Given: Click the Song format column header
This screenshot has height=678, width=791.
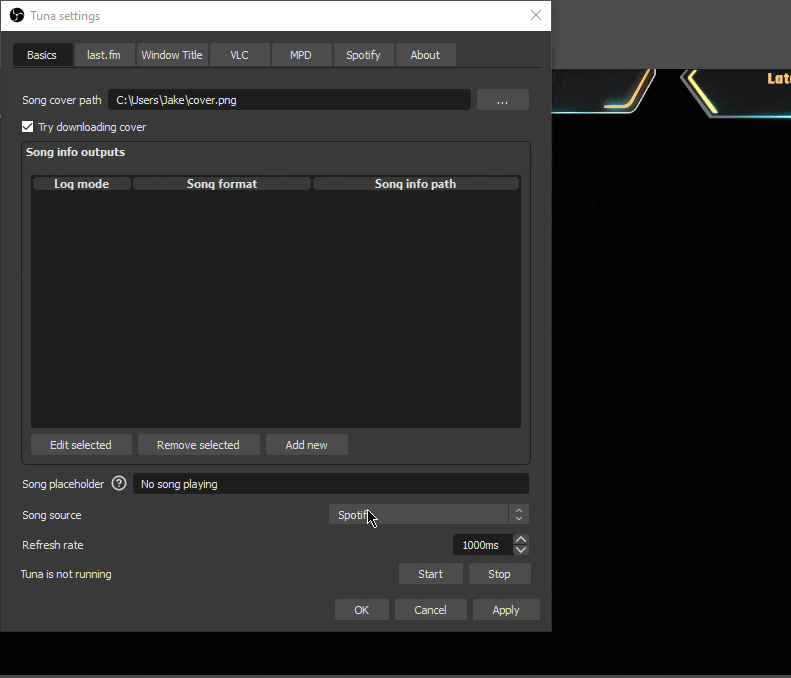Looking at the screenshot, I should pyautogui.click(x=222, y=184).
